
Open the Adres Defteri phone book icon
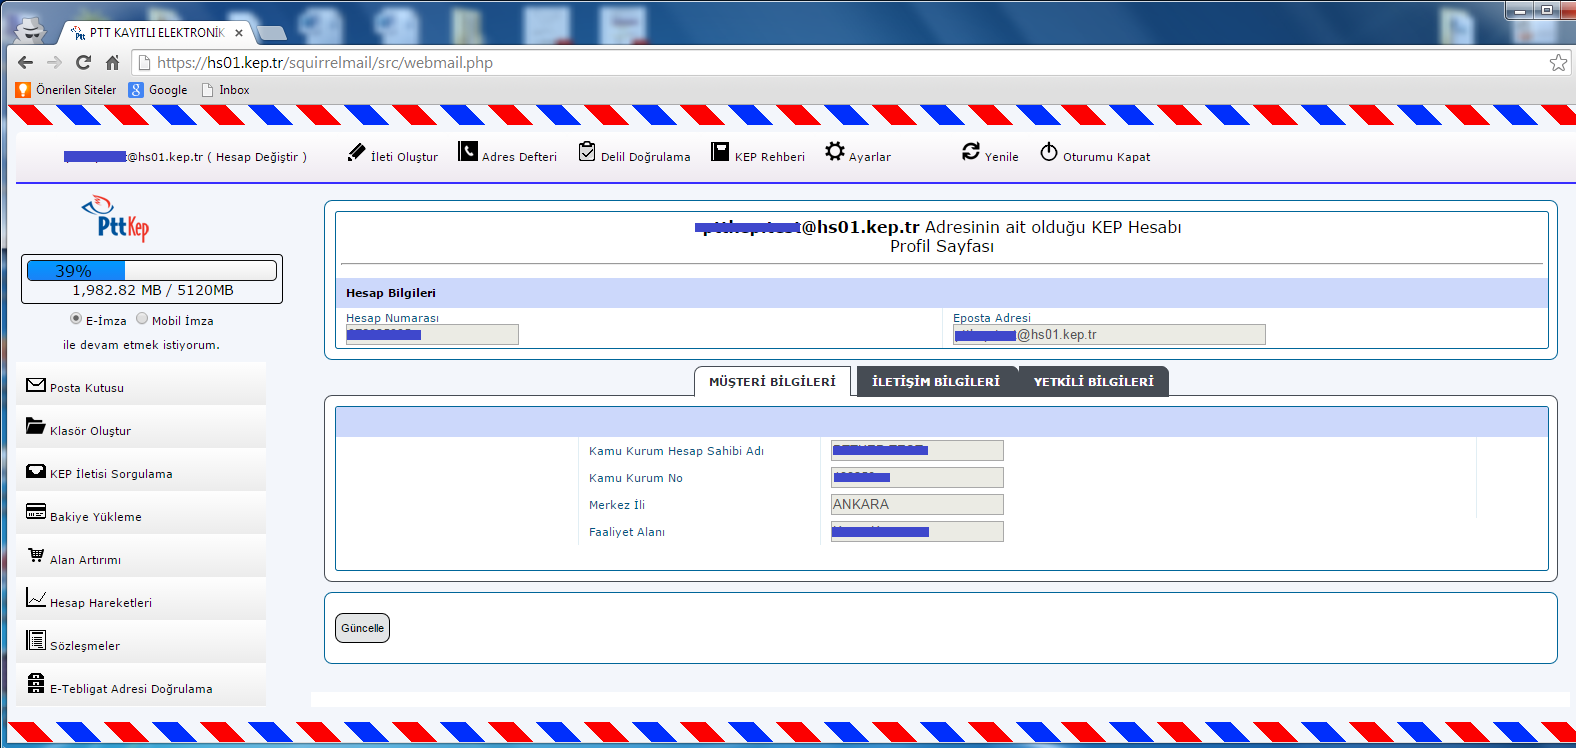click(468, 151)
